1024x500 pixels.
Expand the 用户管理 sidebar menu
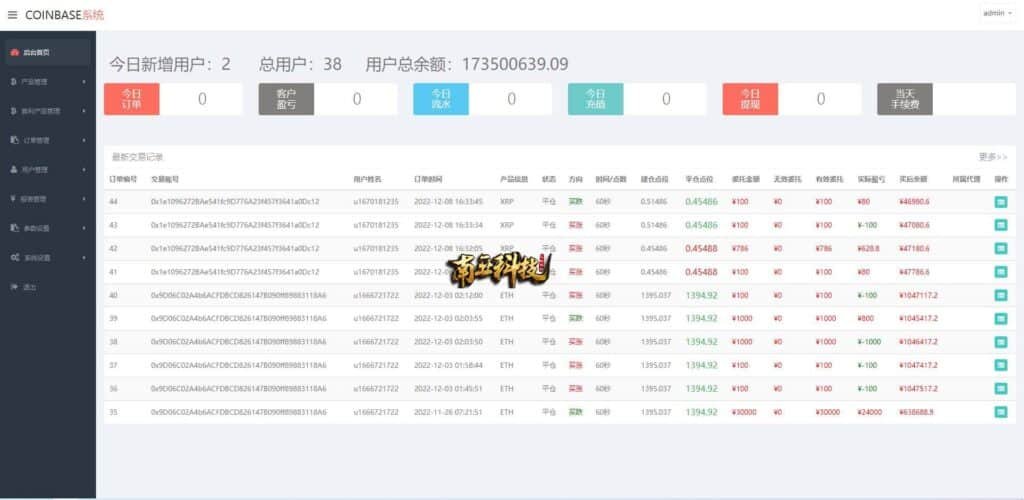[40, 170]
